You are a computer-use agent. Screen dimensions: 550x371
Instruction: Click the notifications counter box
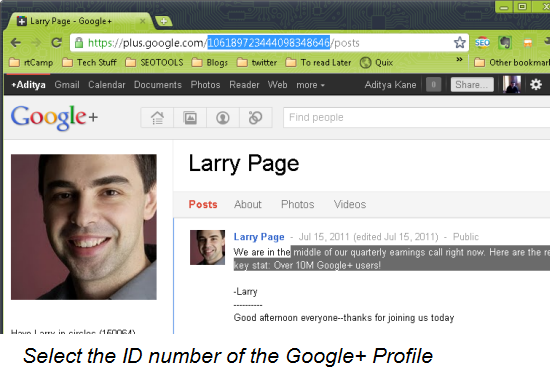(x=433, y=85)
